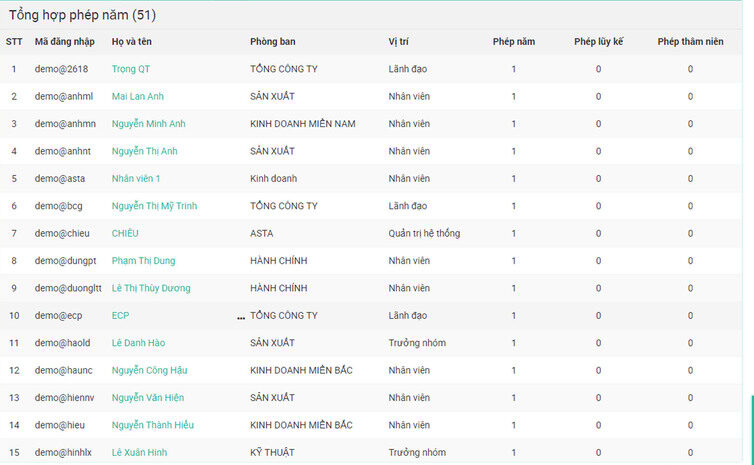754x465 pixels.
Task: Open Mai Lan Anh's profile link
Action: [x=138, y=96]
